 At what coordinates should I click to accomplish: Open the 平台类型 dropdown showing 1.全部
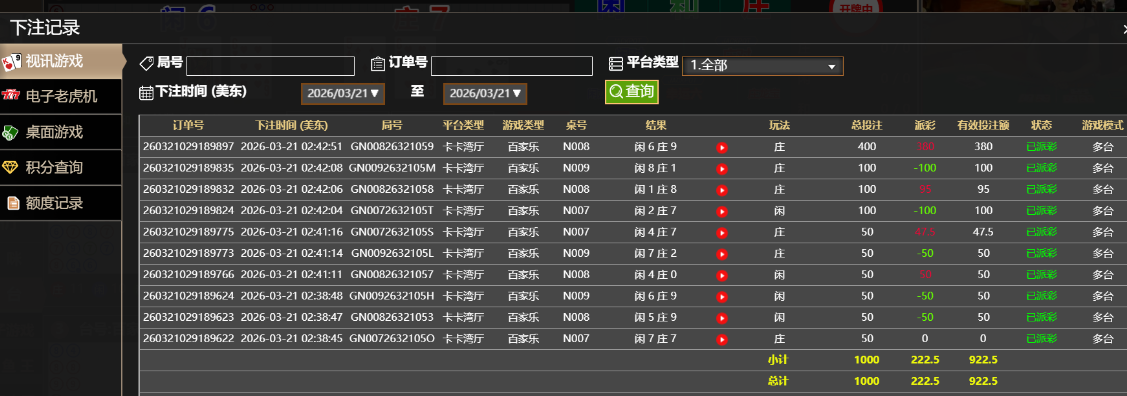point(763,65)
